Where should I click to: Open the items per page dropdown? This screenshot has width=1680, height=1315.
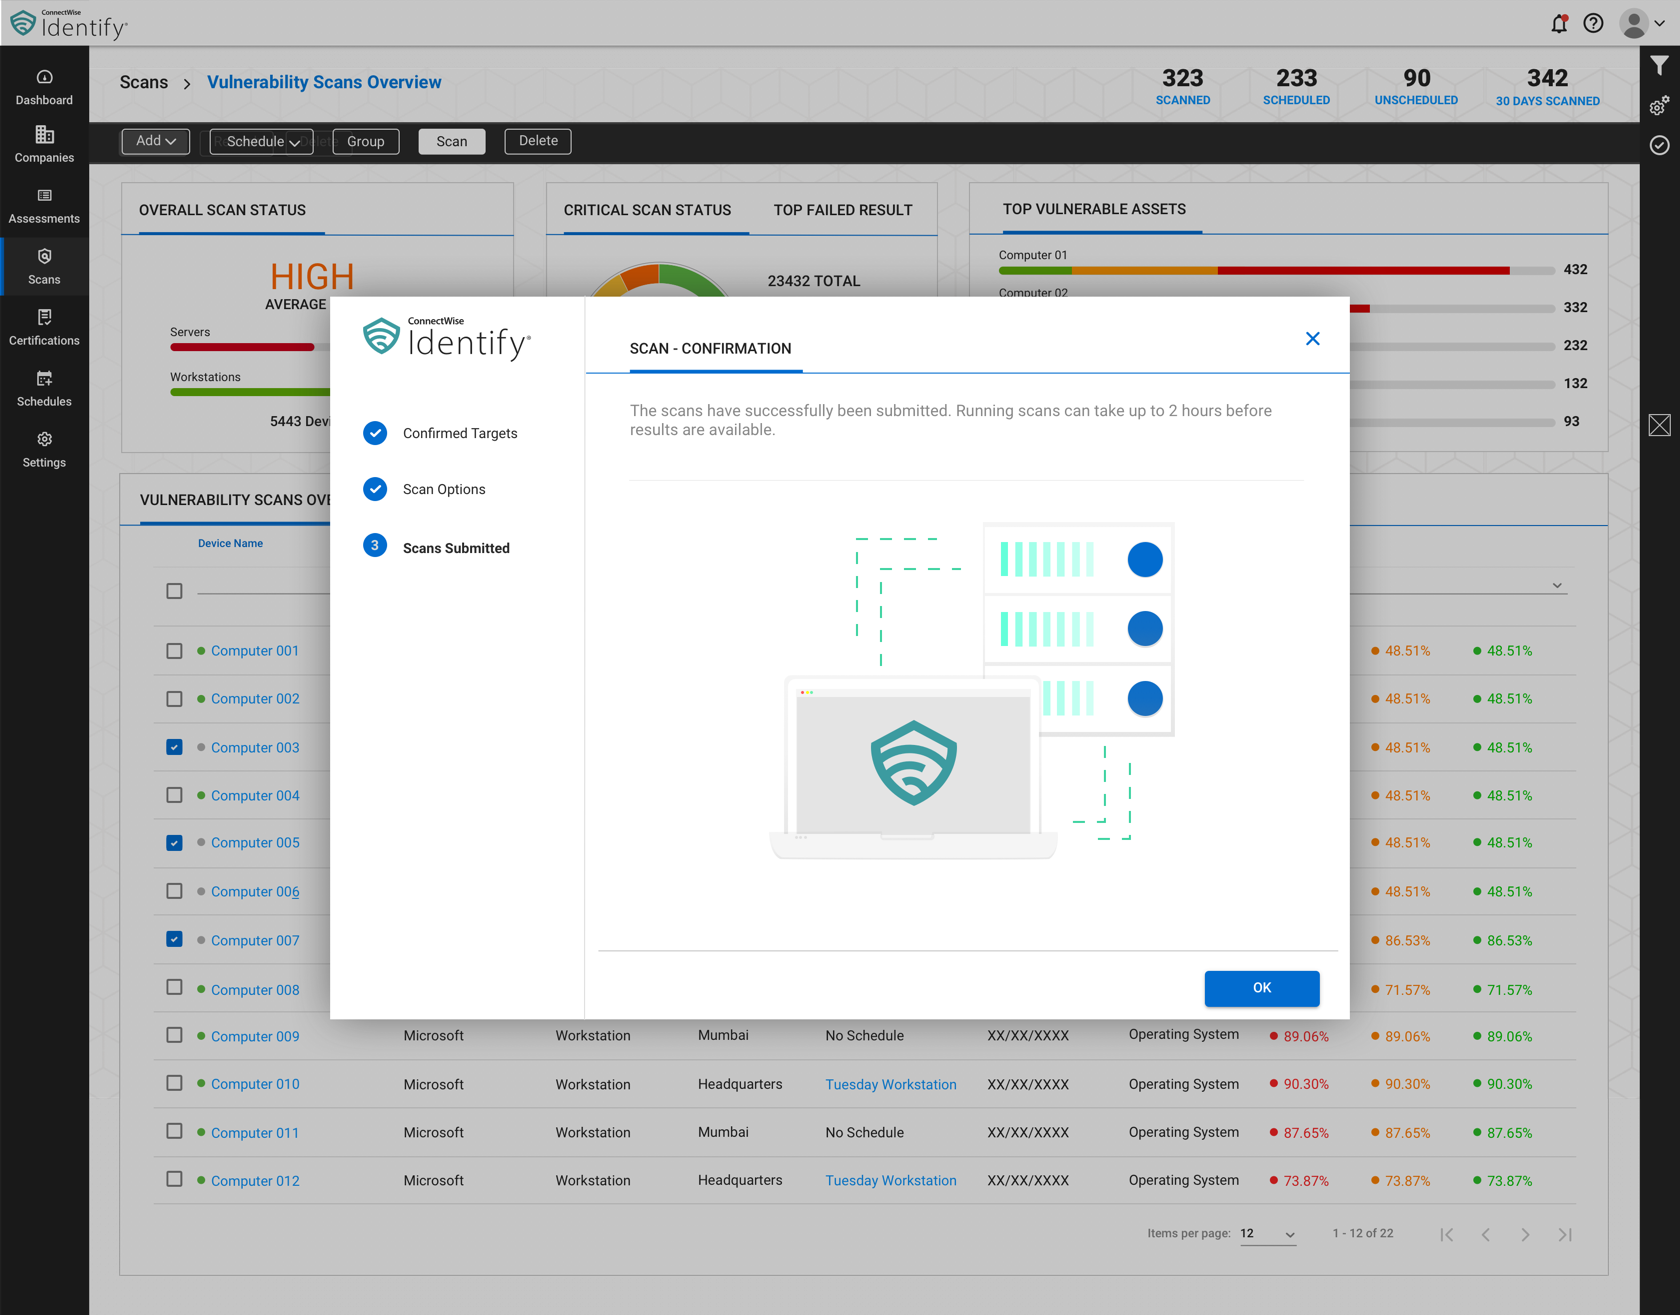pyautogui.click(x=1267, y=1234)
